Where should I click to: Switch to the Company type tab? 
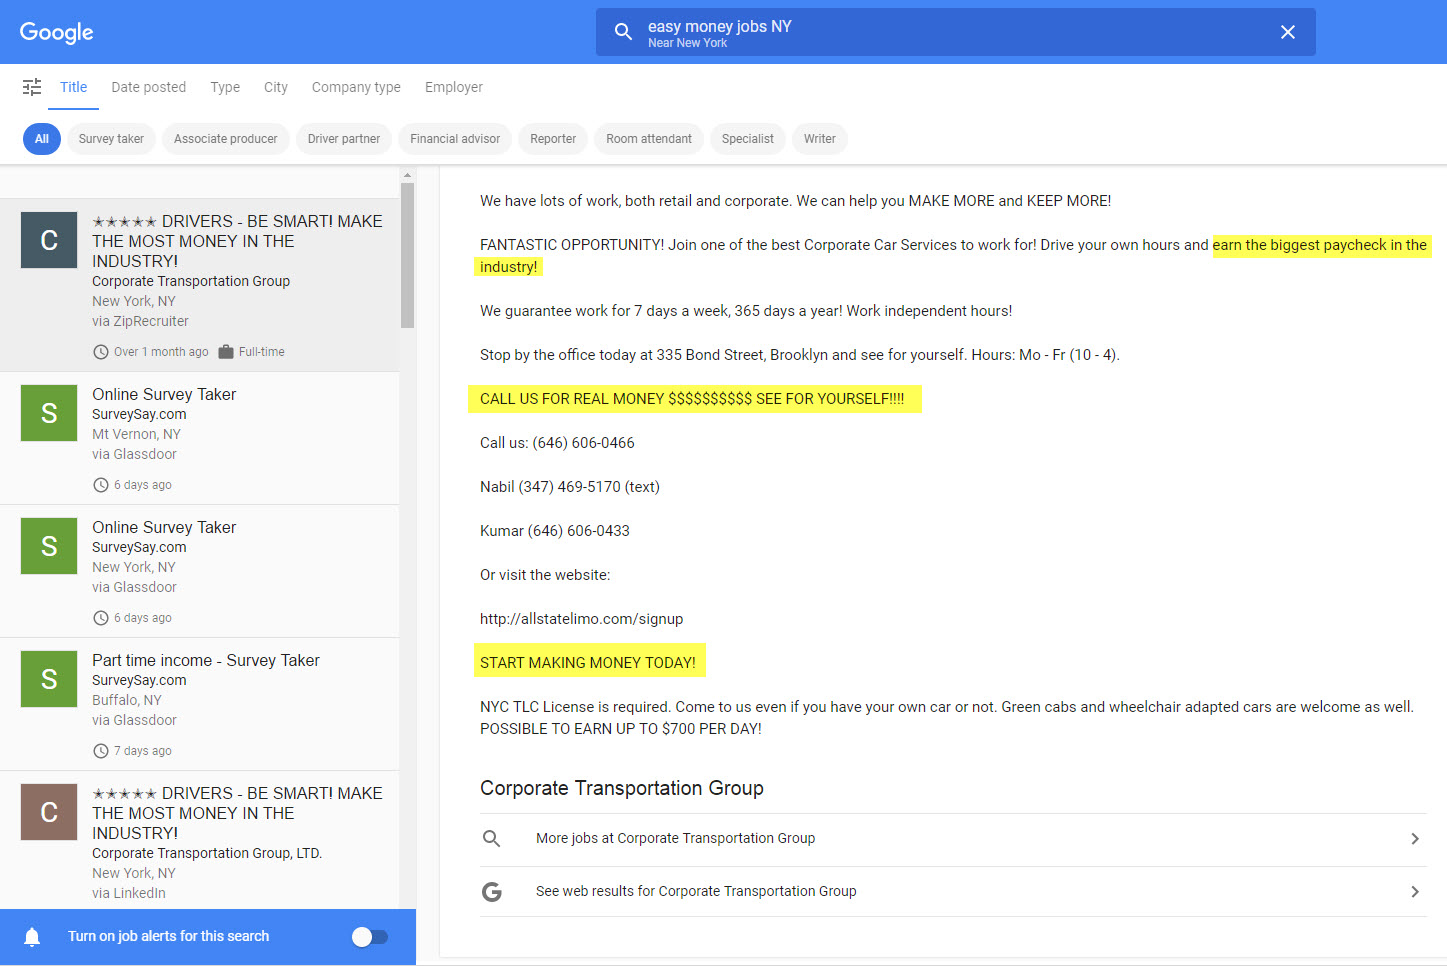pyautogui.click(x=356, y=87)
